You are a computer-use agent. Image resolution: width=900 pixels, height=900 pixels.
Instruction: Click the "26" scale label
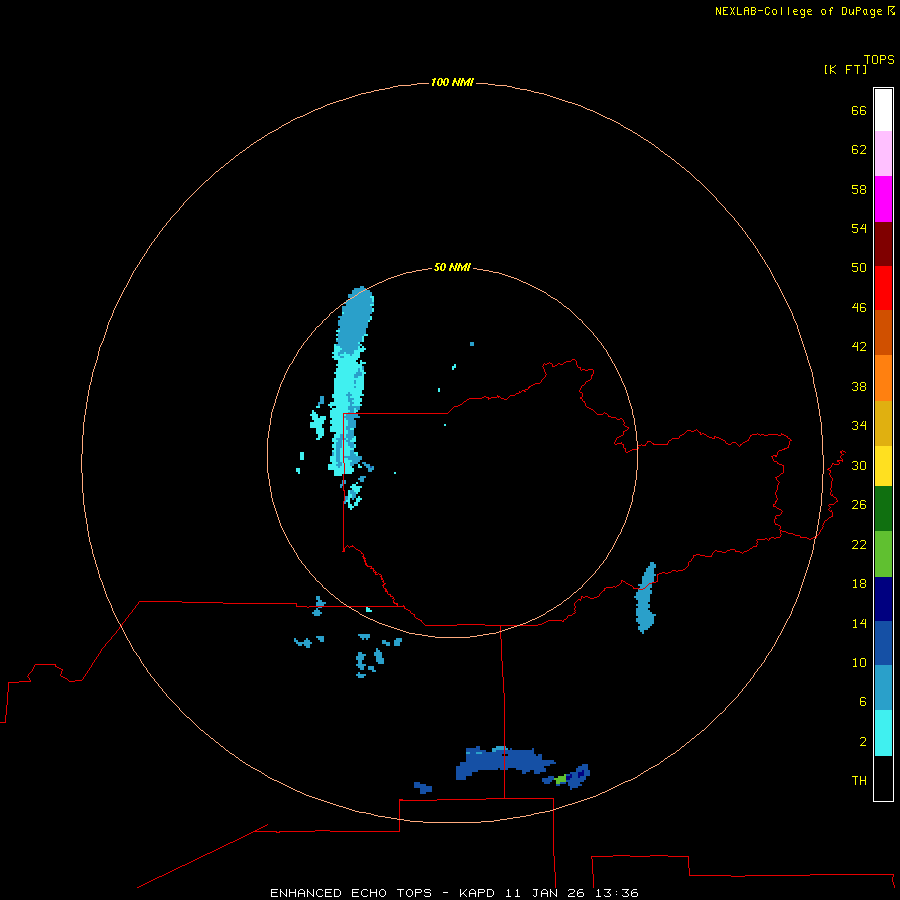click(x=859, y=505)
